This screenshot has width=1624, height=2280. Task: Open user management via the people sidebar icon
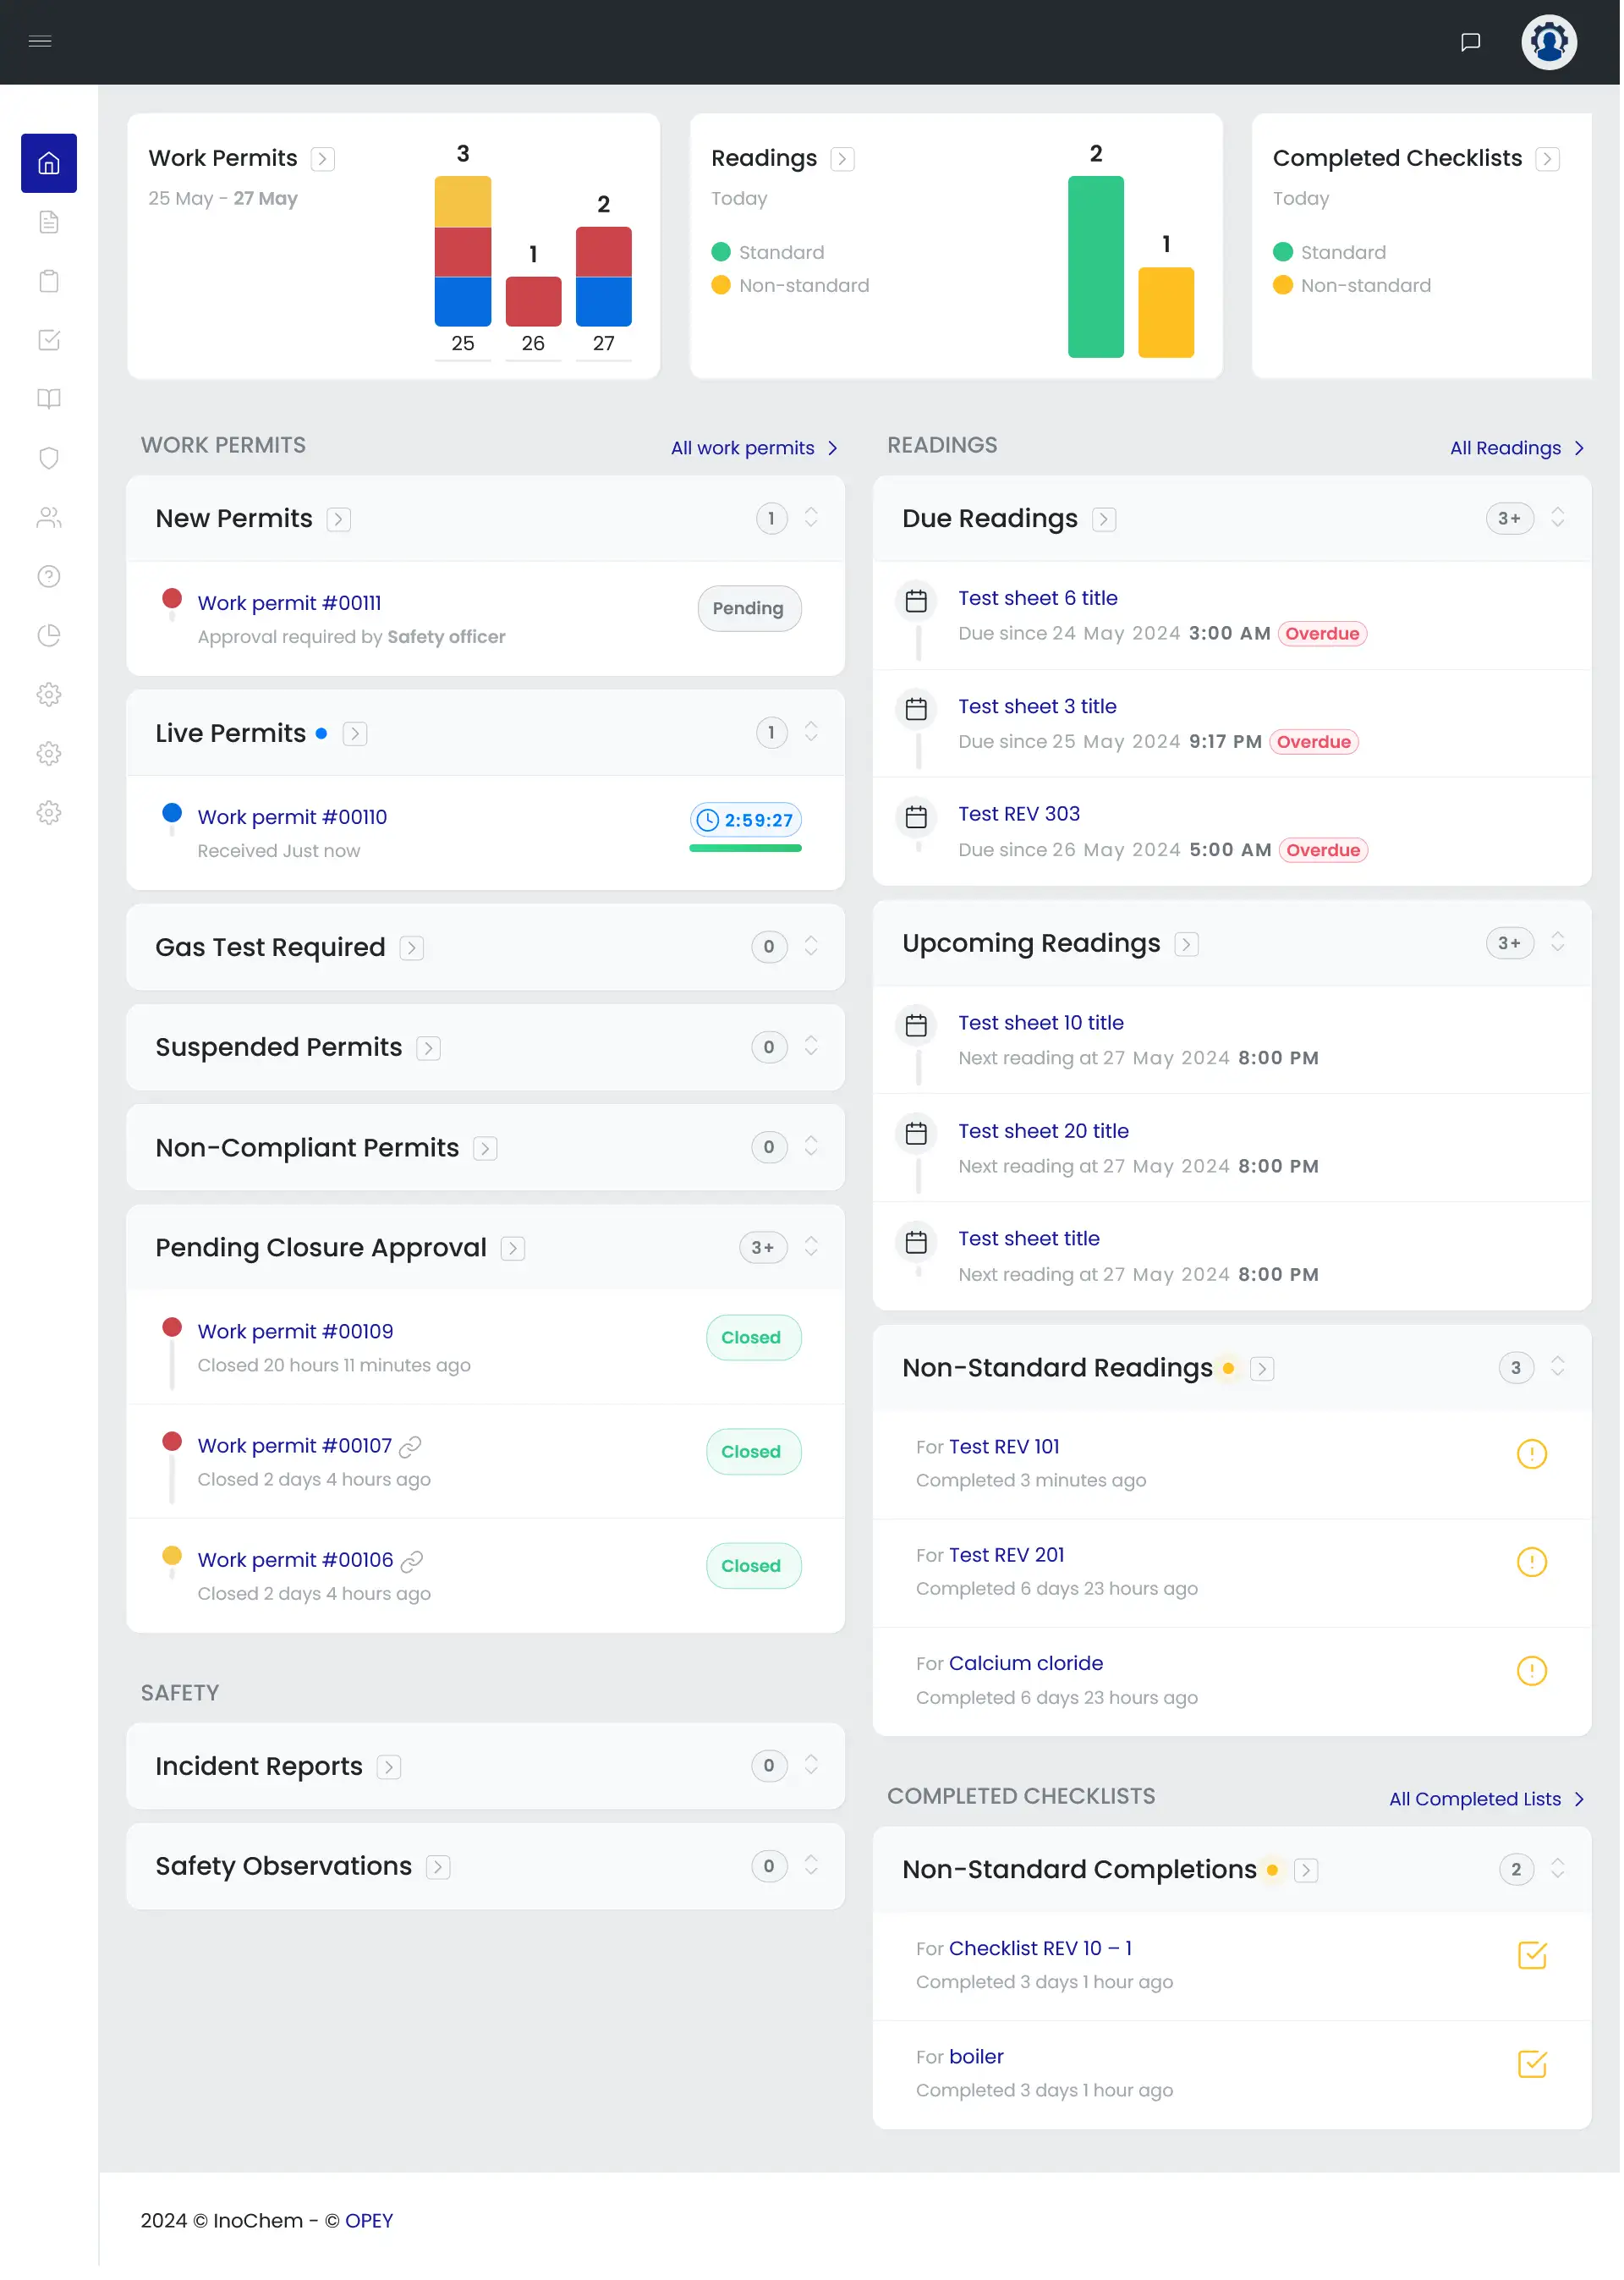click(49, 517)
